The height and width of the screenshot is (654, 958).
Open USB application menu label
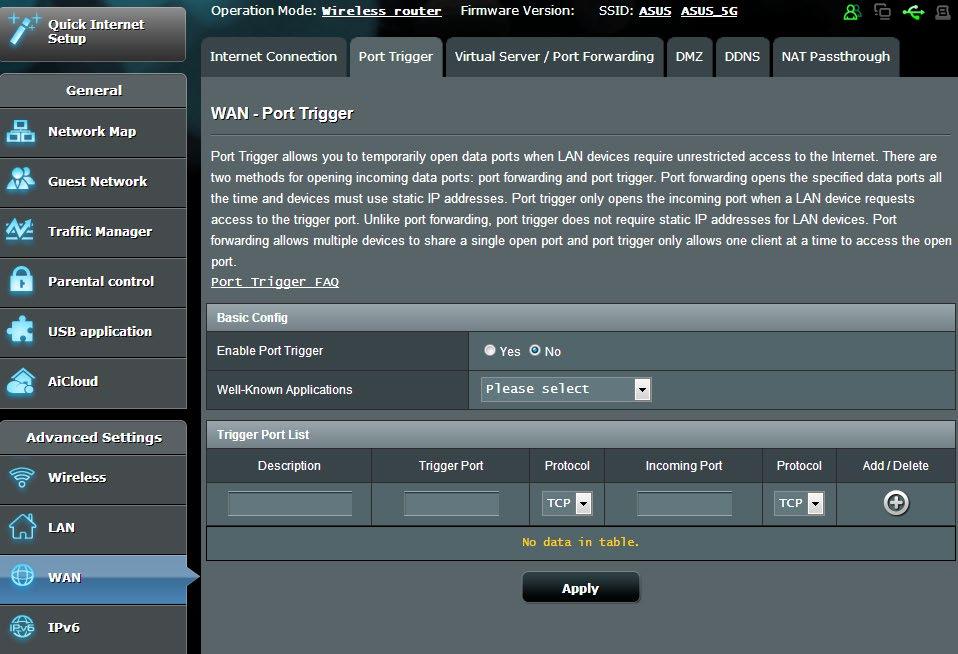coord(100,332)
